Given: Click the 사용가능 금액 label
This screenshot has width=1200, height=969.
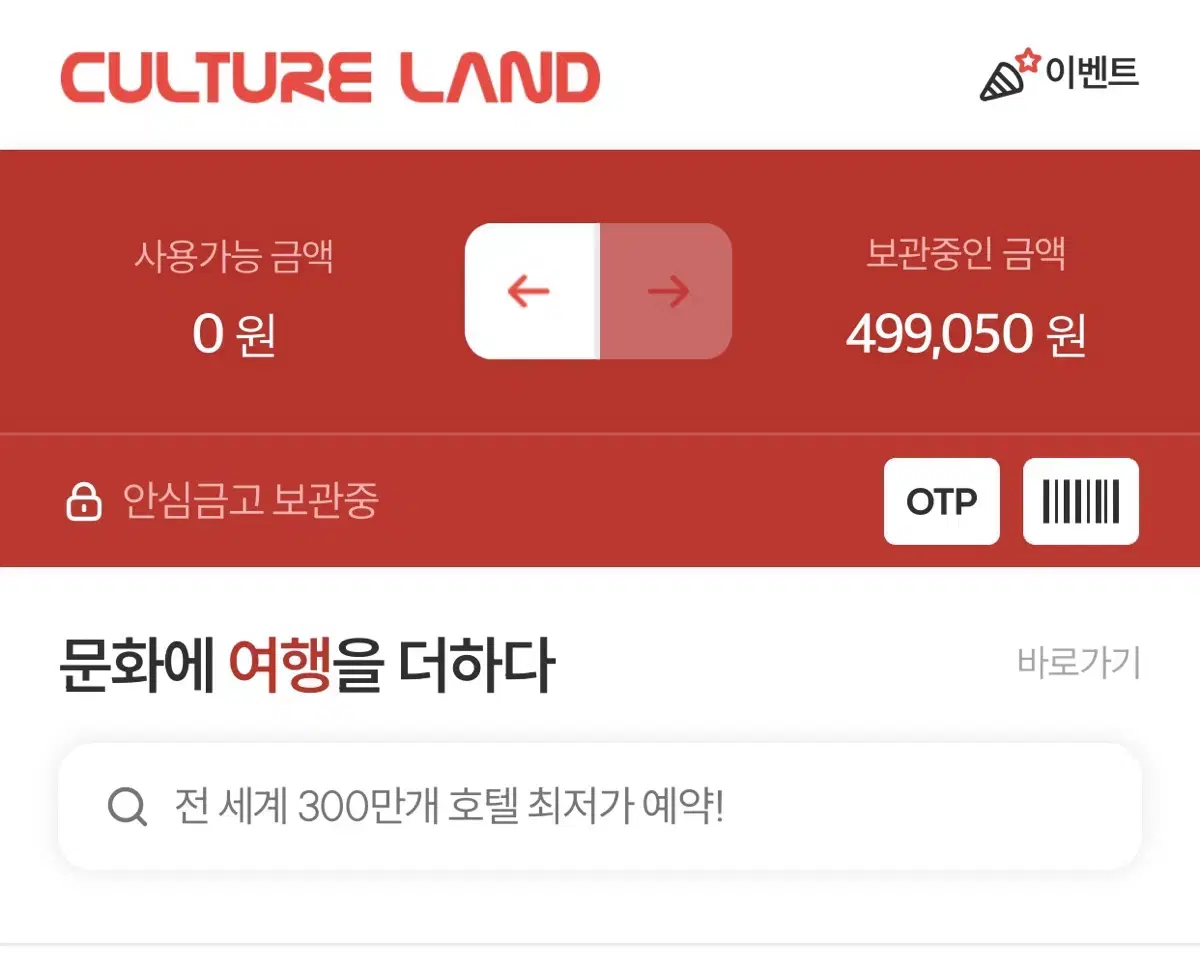Looking at the screenshot, I should pyautogui.click(x=234, y=257).
